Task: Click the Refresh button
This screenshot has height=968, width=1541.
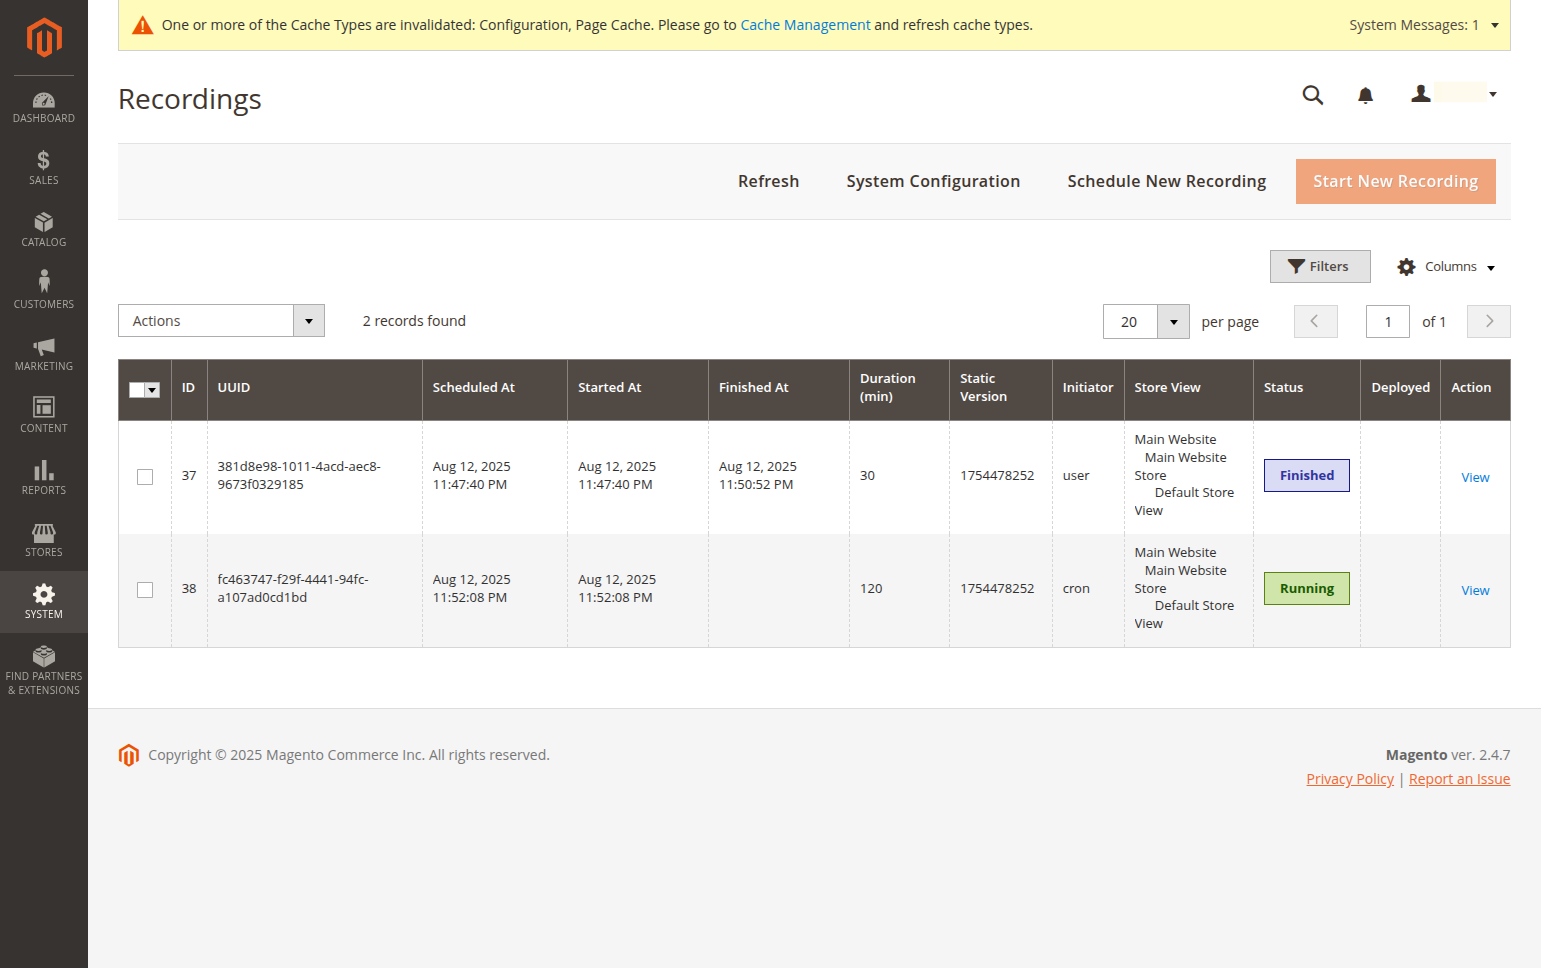Action: (x=768, y=181)
